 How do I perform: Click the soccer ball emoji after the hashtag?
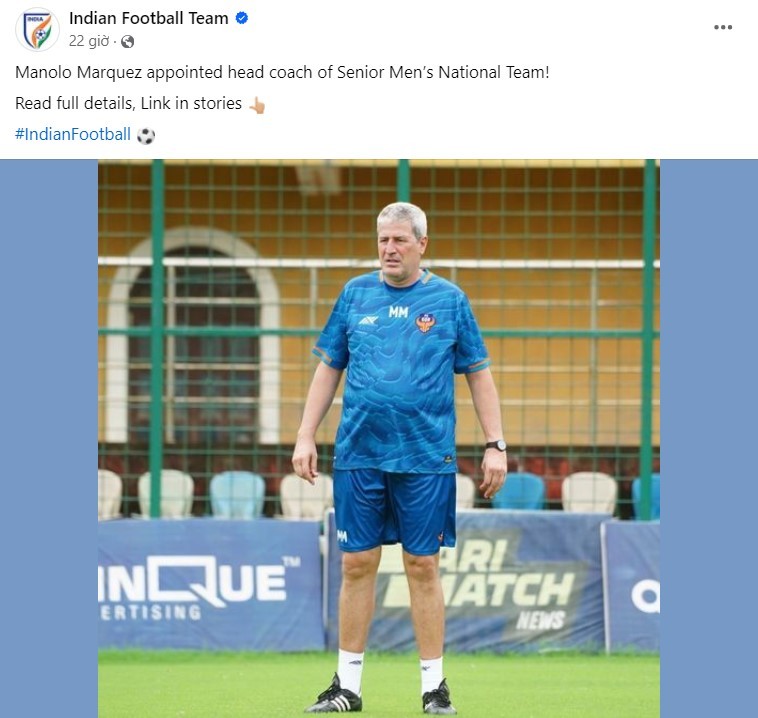146,135
